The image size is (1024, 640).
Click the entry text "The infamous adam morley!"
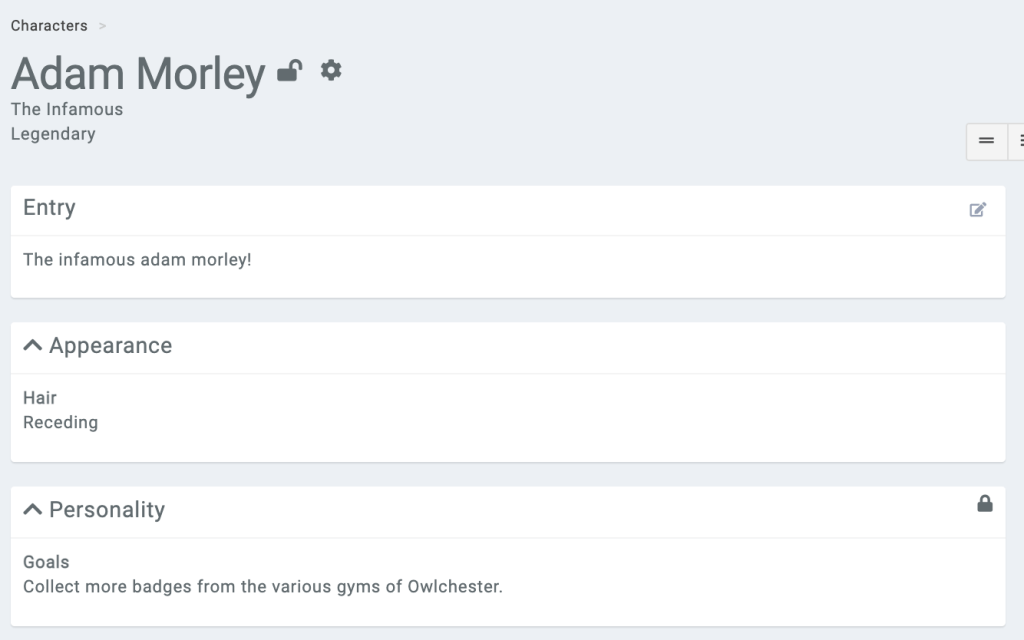[137, 259]
